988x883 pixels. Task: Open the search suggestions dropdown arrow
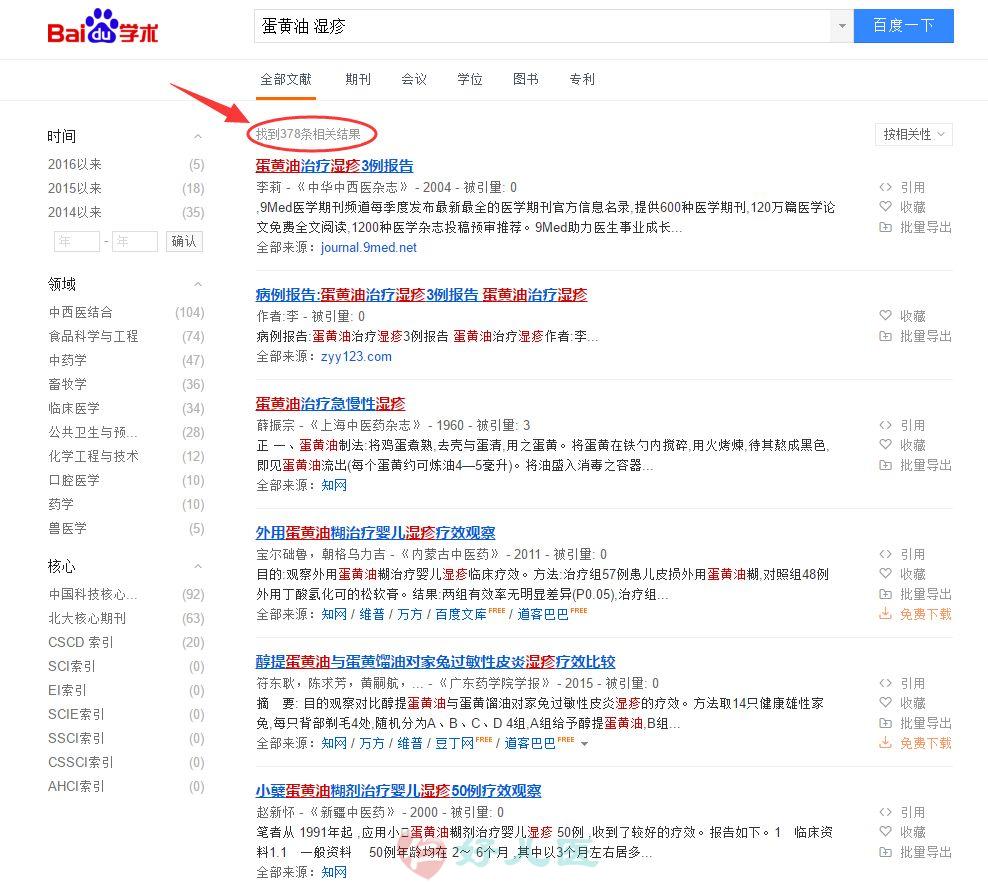pyautogui.click(x=842, y=26)
